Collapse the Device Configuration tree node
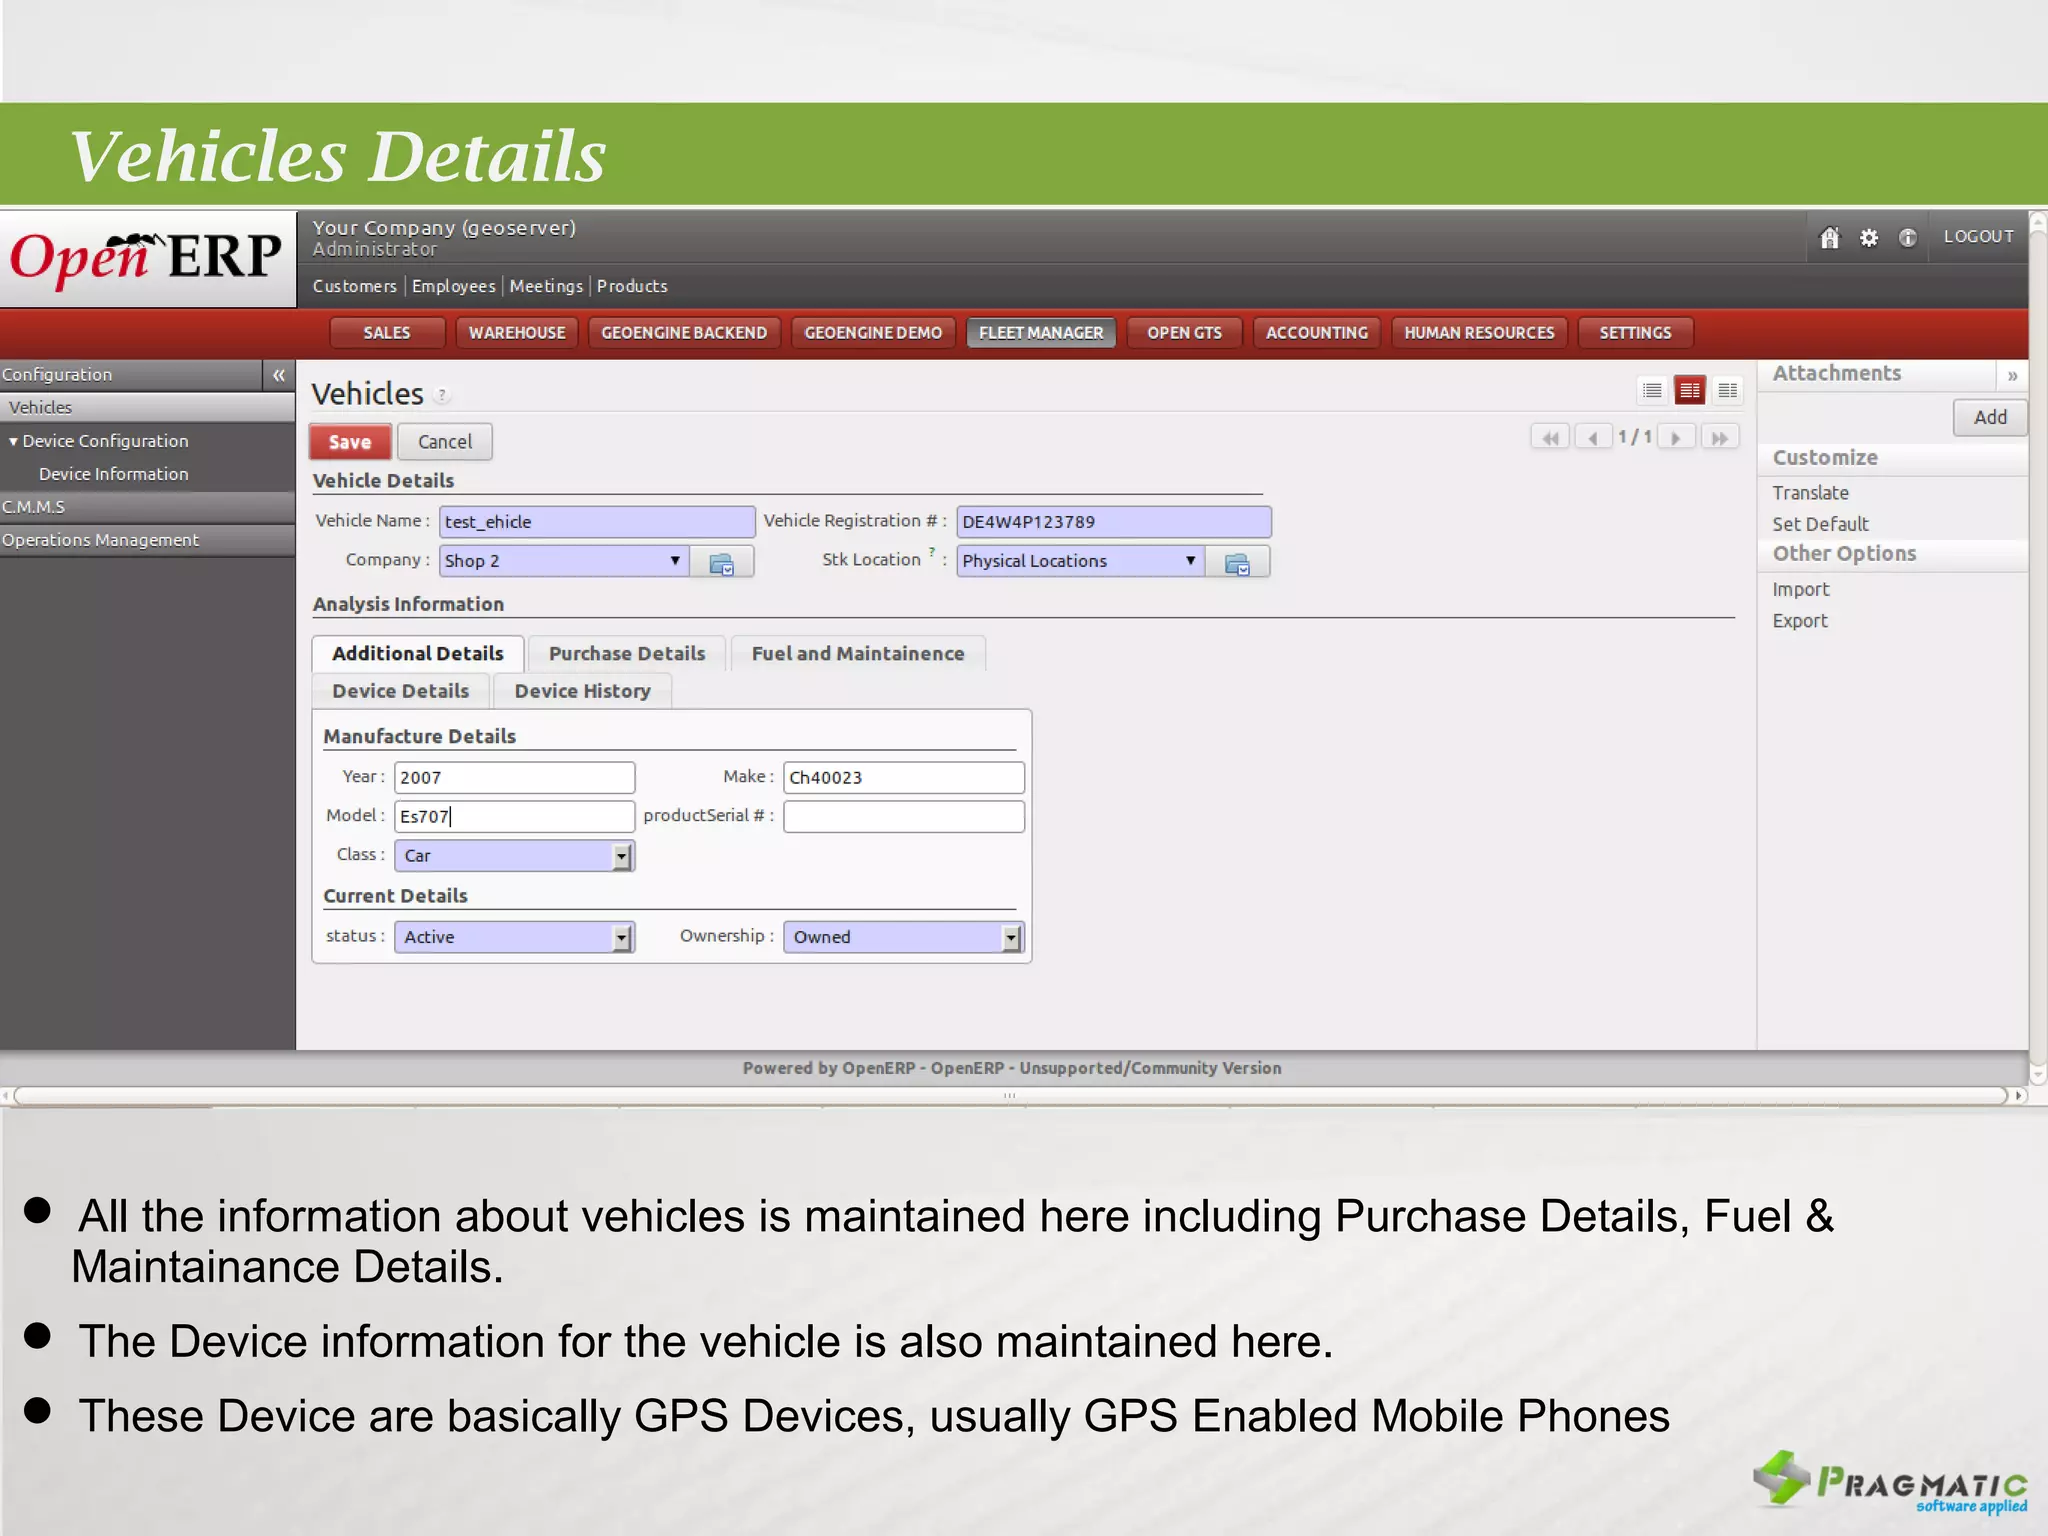This screenshot has height=1536, width=2048. point(13,442)
